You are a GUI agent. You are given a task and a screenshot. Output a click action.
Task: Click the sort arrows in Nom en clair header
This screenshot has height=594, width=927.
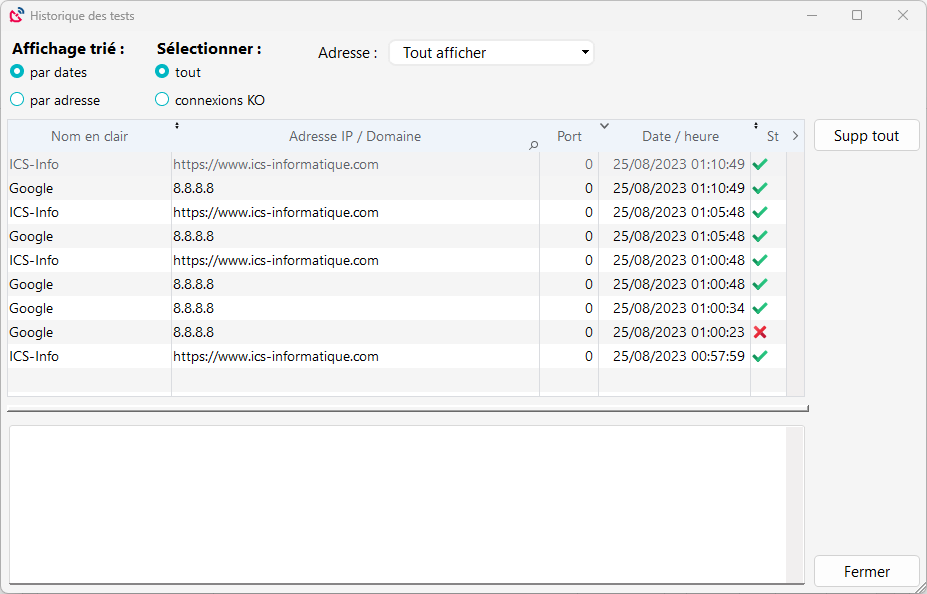(177, 125)
